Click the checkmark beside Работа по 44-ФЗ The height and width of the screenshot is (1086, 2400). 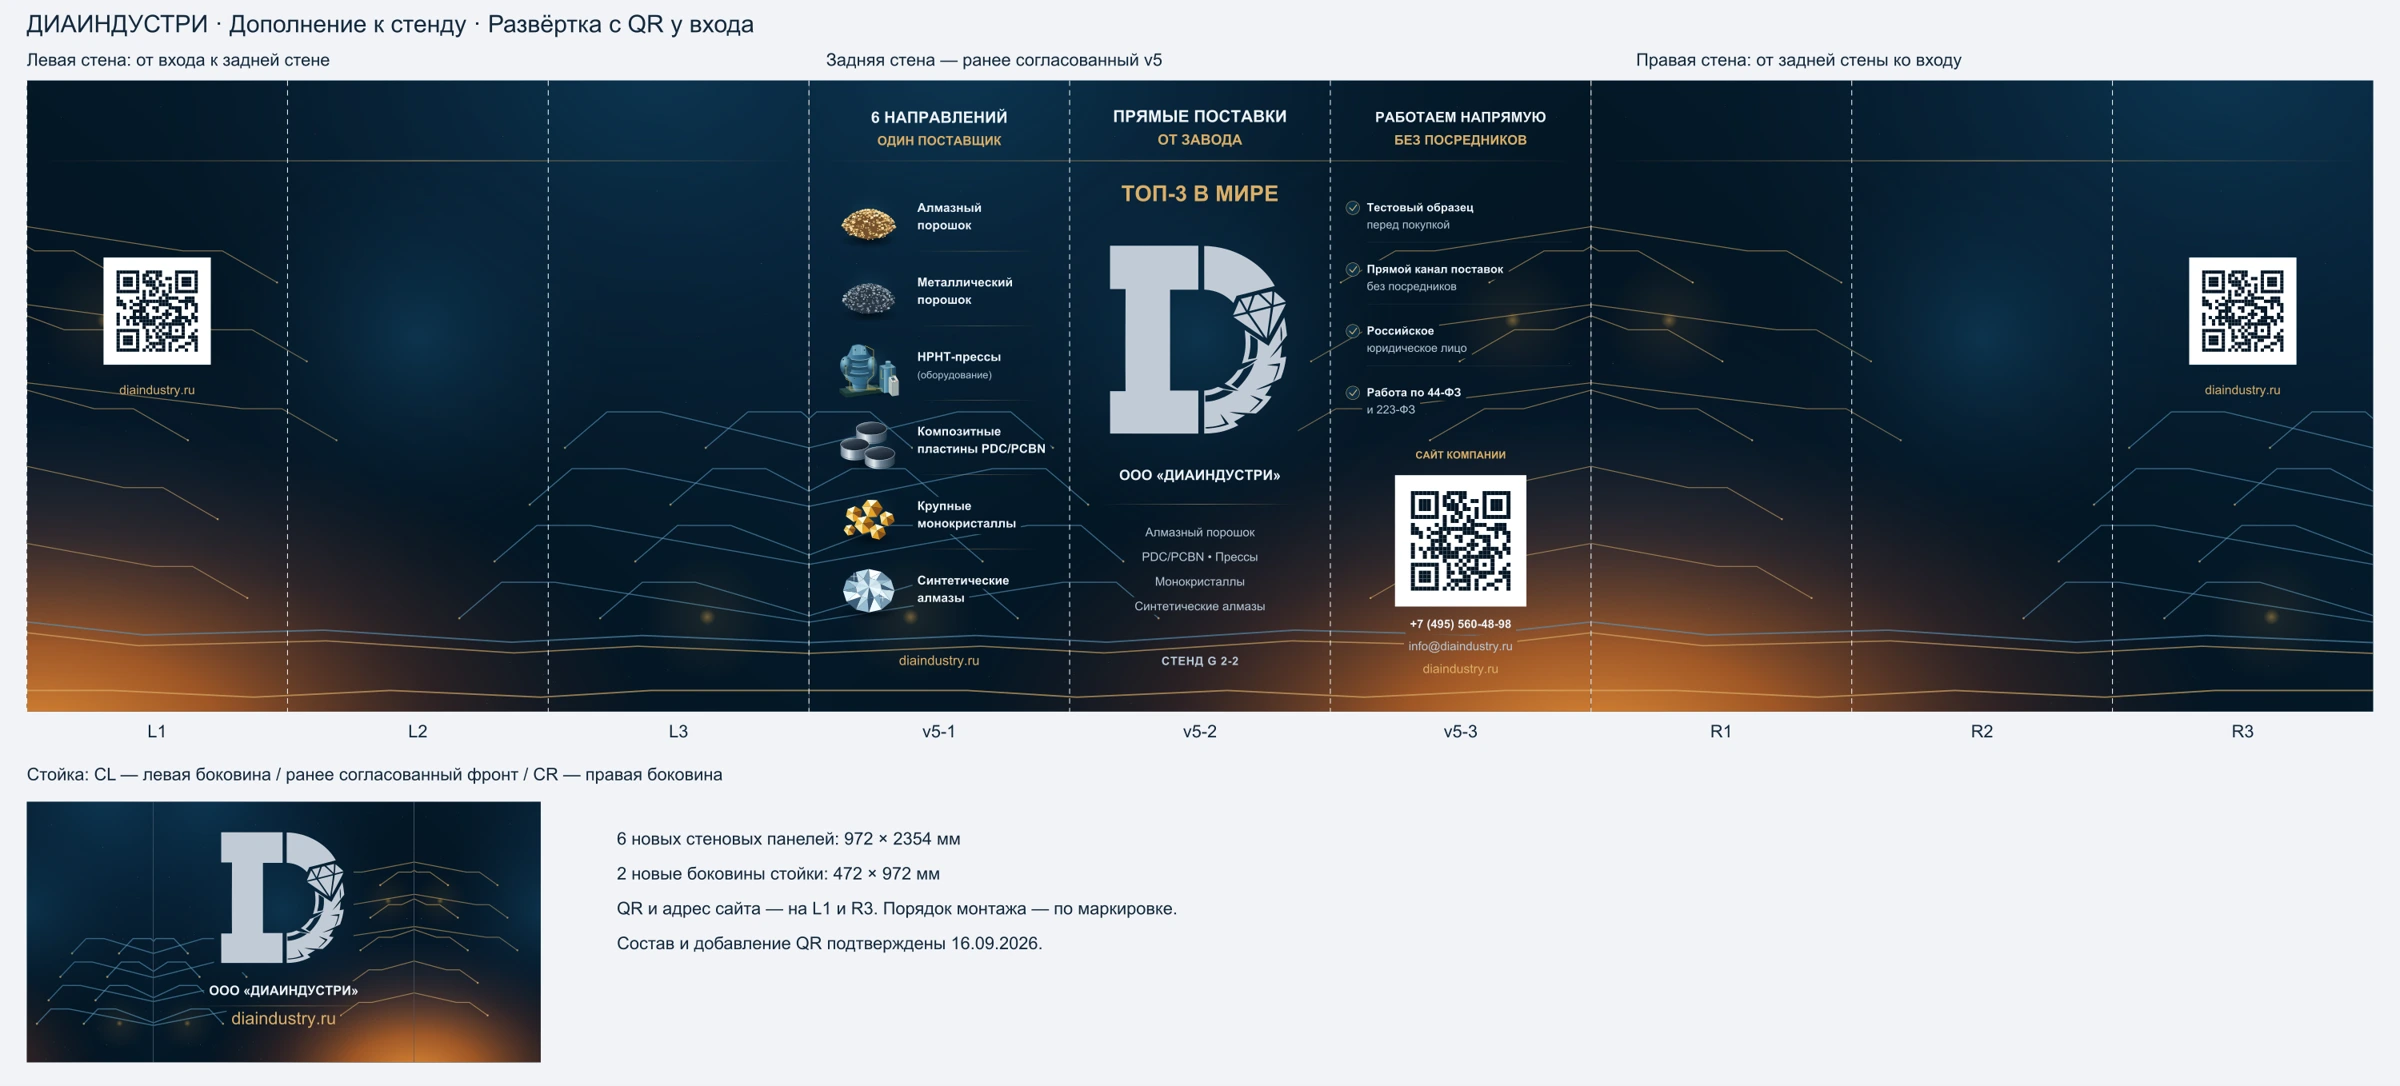click(x=1352, y=393)
